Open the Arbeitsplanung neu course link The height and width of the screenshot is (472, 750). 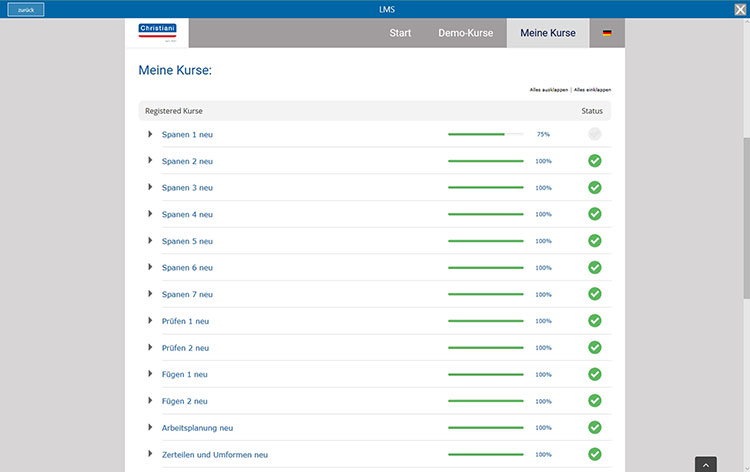pyautogui.click(x=197, y=428)
